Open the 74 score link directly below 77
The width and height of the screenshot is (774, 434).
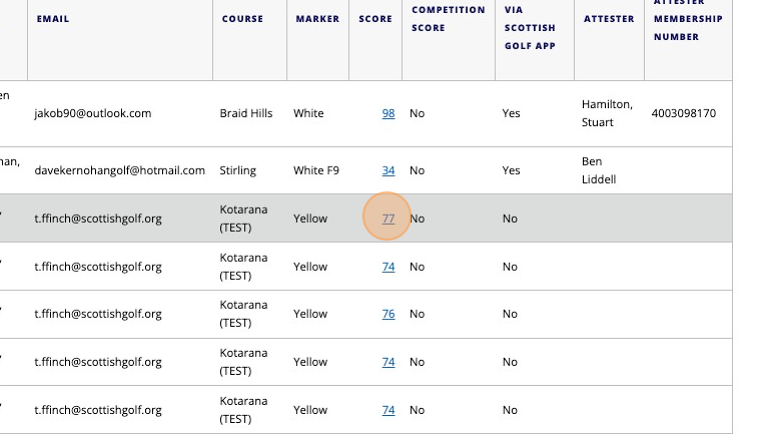tap(388, 267)
